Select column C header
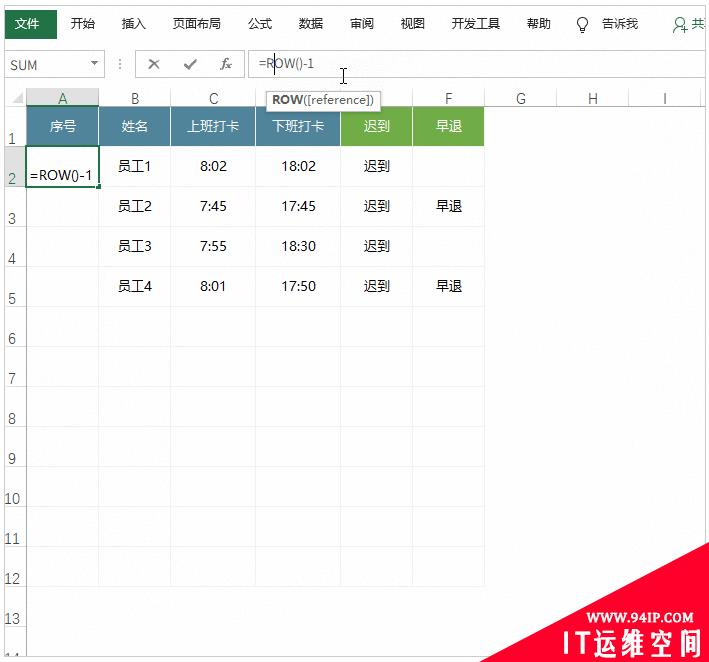Viewport: 709px width, 662px height. pos(213,98)
